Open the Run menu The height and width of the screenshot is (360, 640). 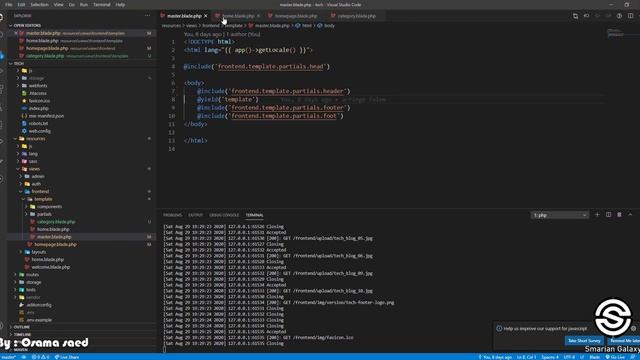point(84,4)
